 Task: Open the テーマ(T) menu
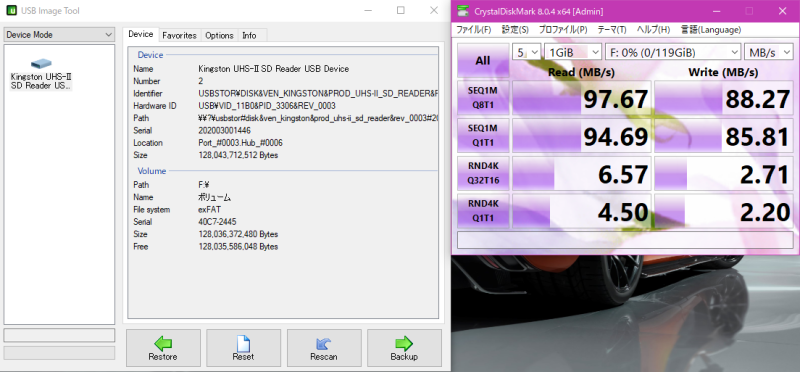[x=612, y=30]
